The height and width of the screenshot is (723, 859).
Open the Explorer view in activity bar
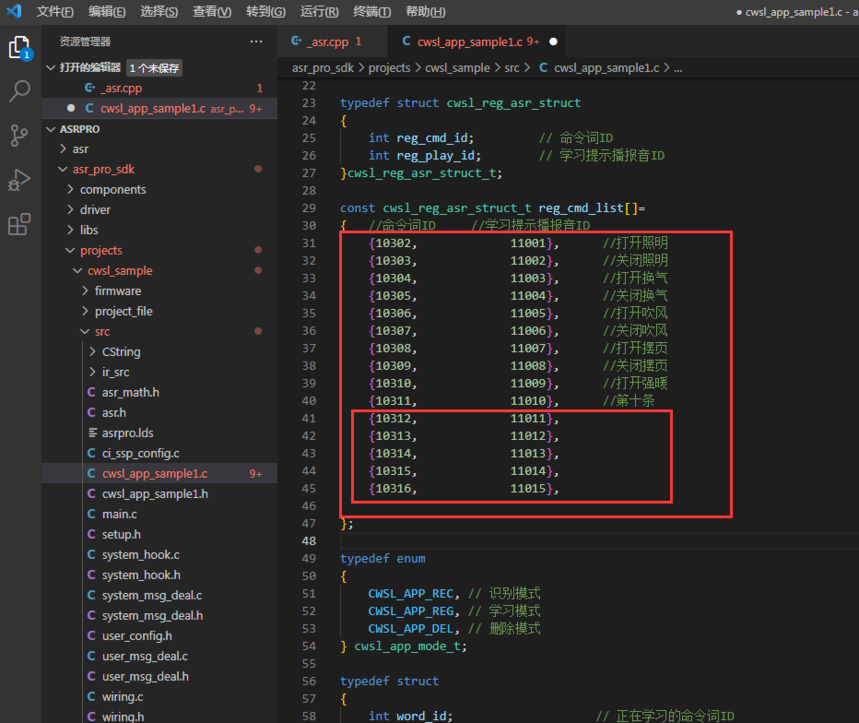point(20,48)
